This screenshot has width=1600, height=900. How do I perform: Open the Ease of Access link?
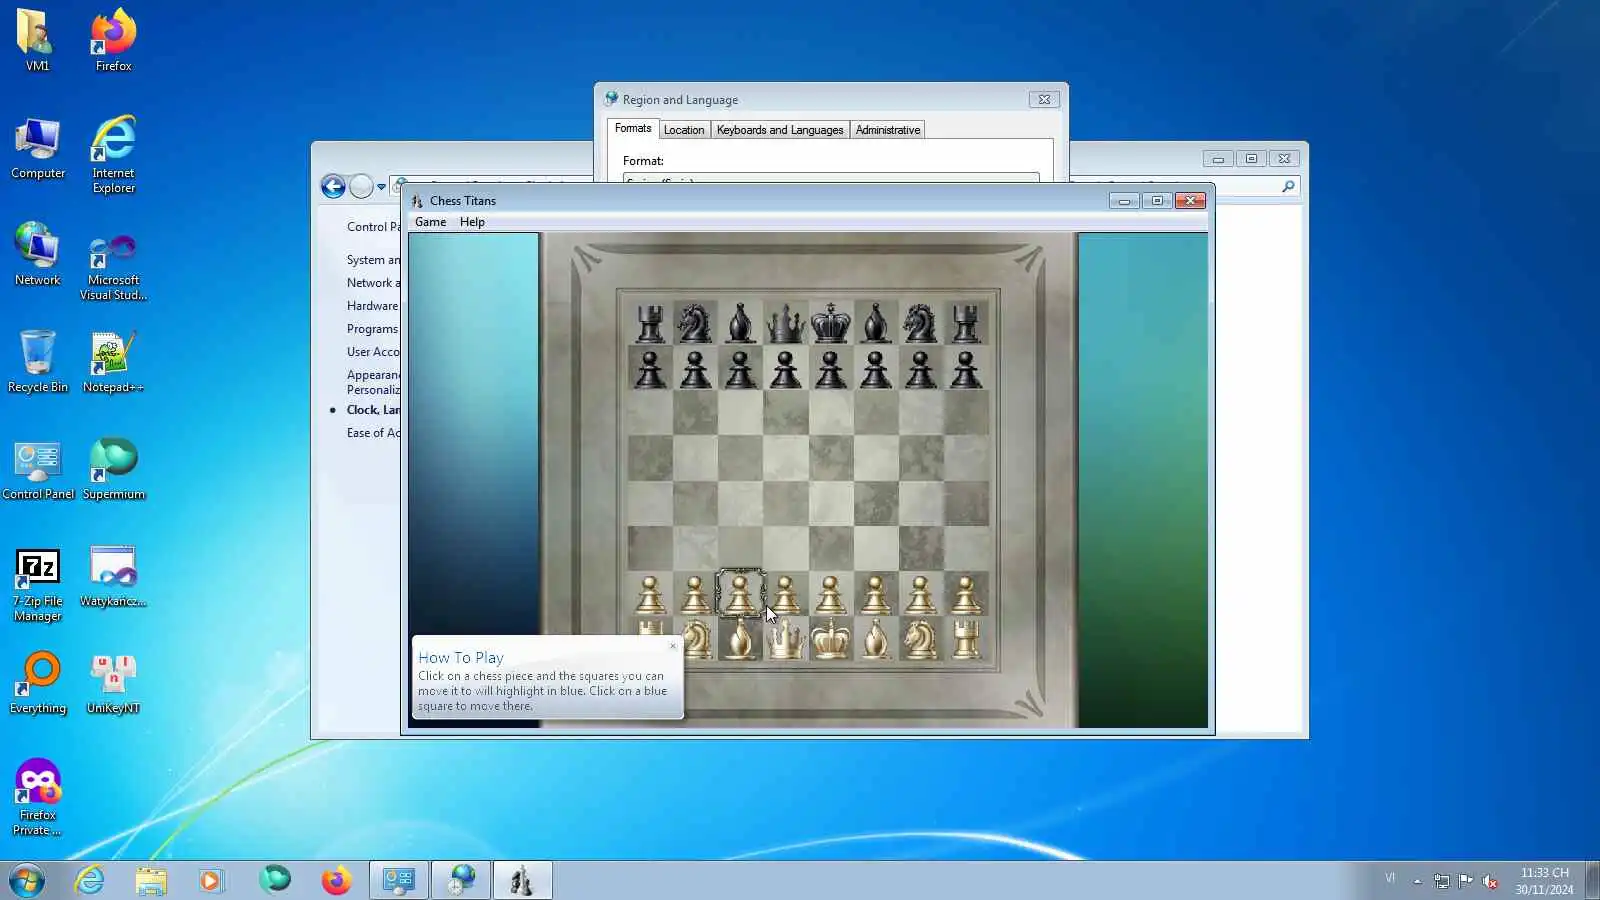pos(373,433)
